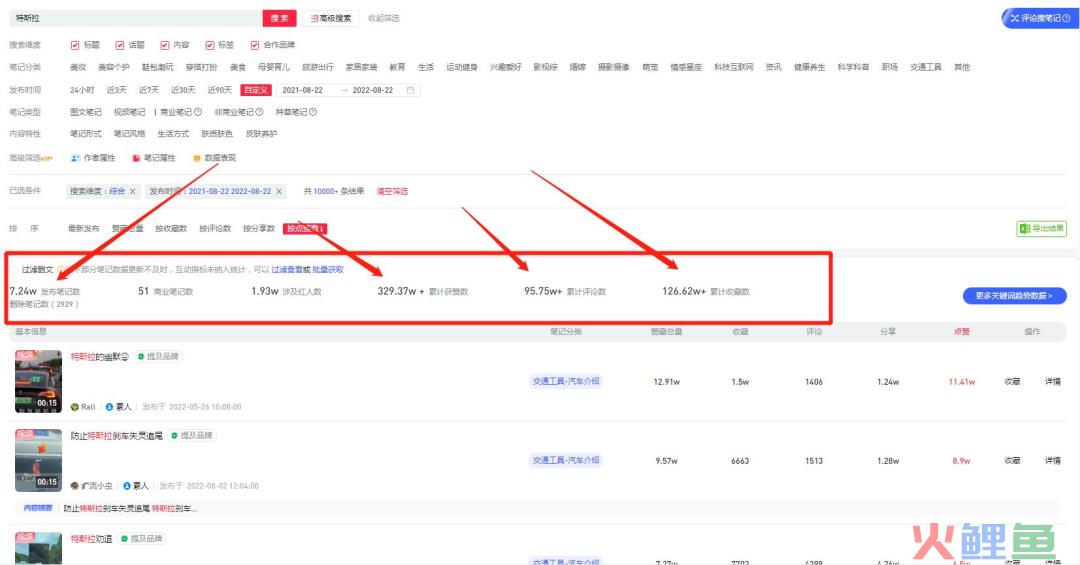Click 详情 for 防止特斯拉刹车失灵追尾 row
This screenshot has height=565, width=1080.
click(x=1052, y=460)
